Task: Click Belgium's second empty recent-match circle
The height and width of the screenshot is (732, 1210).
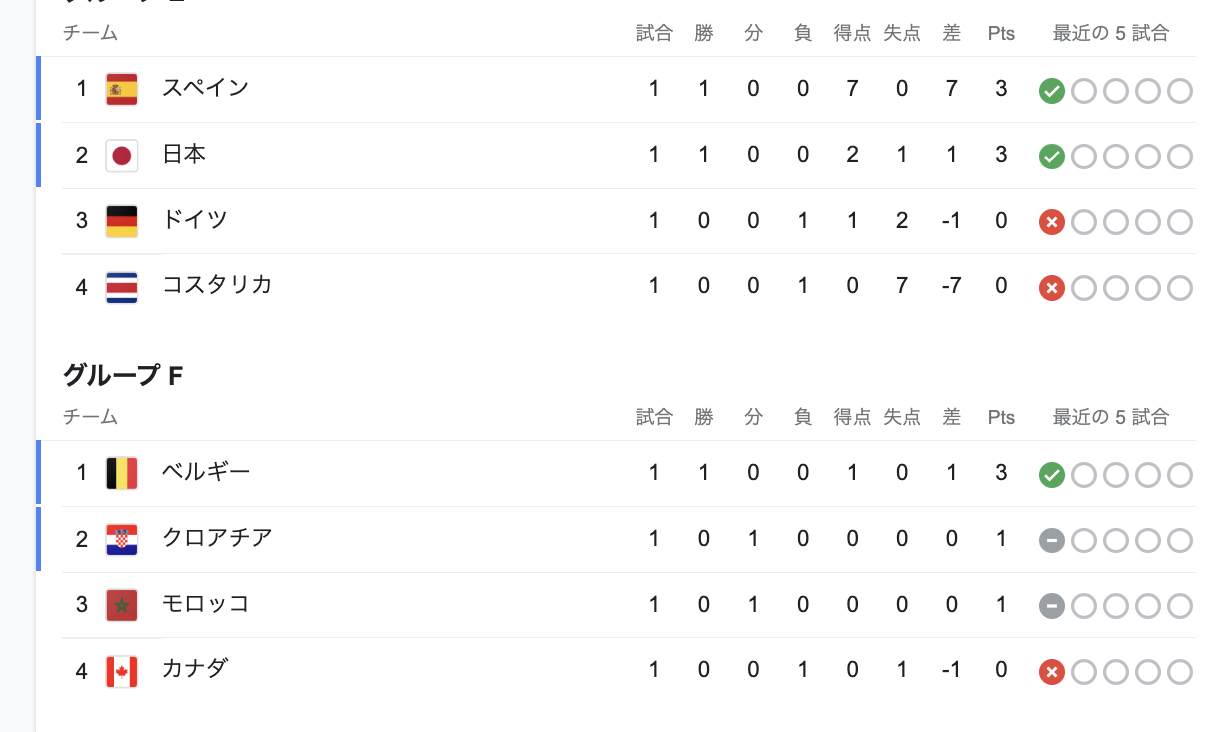Action: (1115, 475)
